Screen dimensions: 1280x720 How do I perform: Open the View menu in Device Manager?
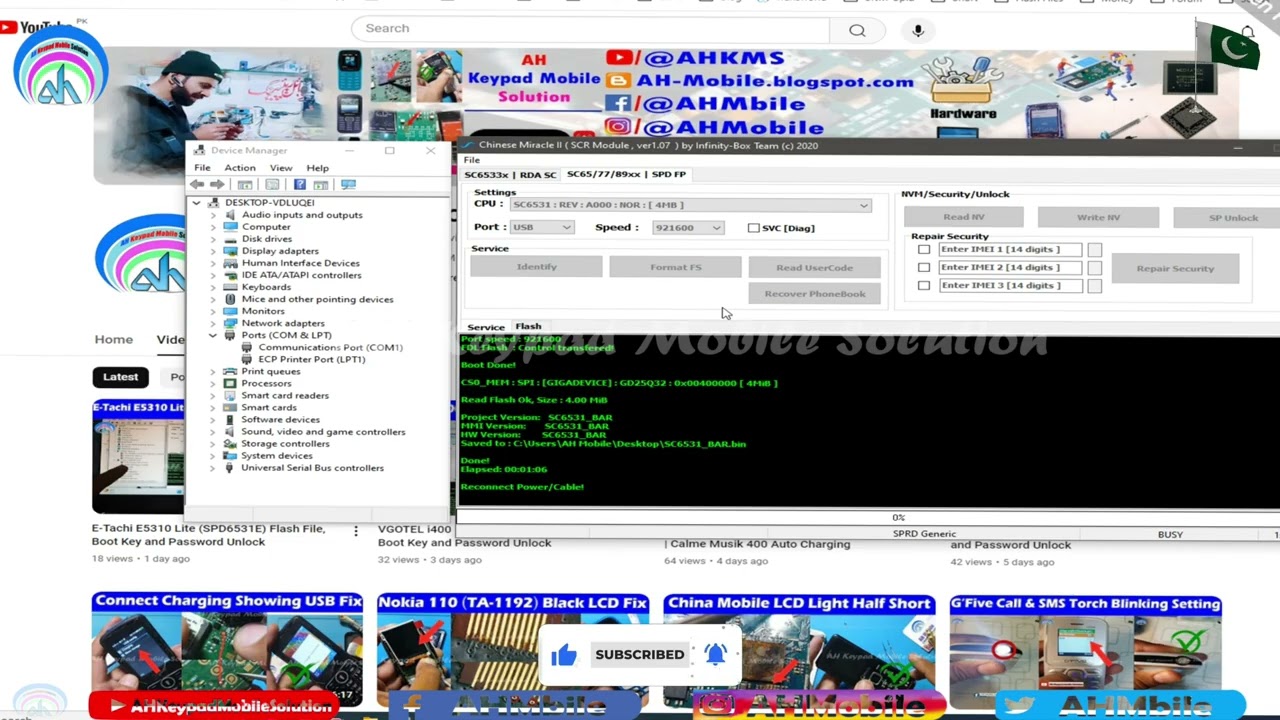281,168
